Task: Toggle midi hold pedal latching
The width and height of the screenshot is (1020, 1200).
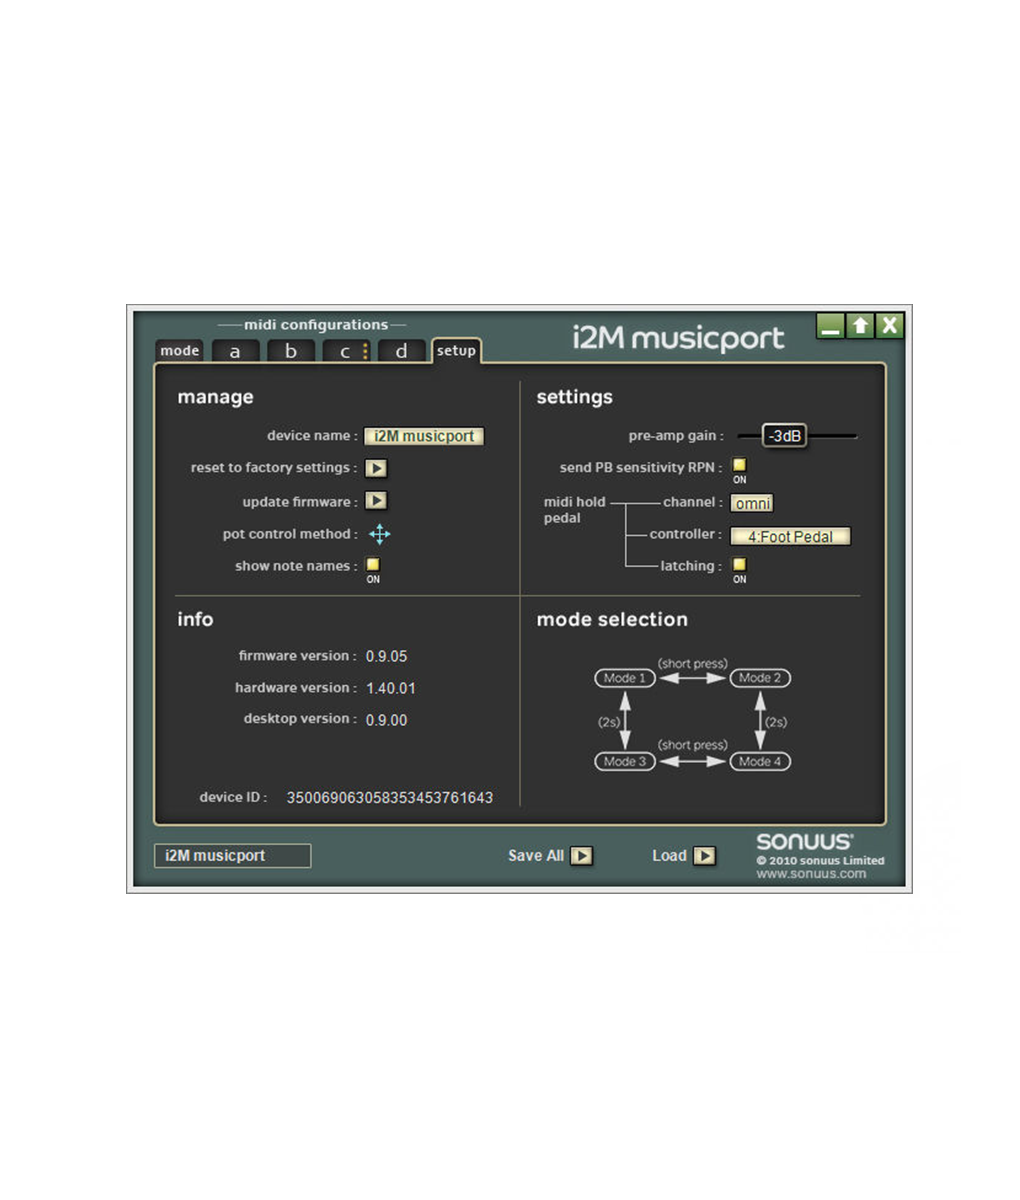Action: click(739, 565)
